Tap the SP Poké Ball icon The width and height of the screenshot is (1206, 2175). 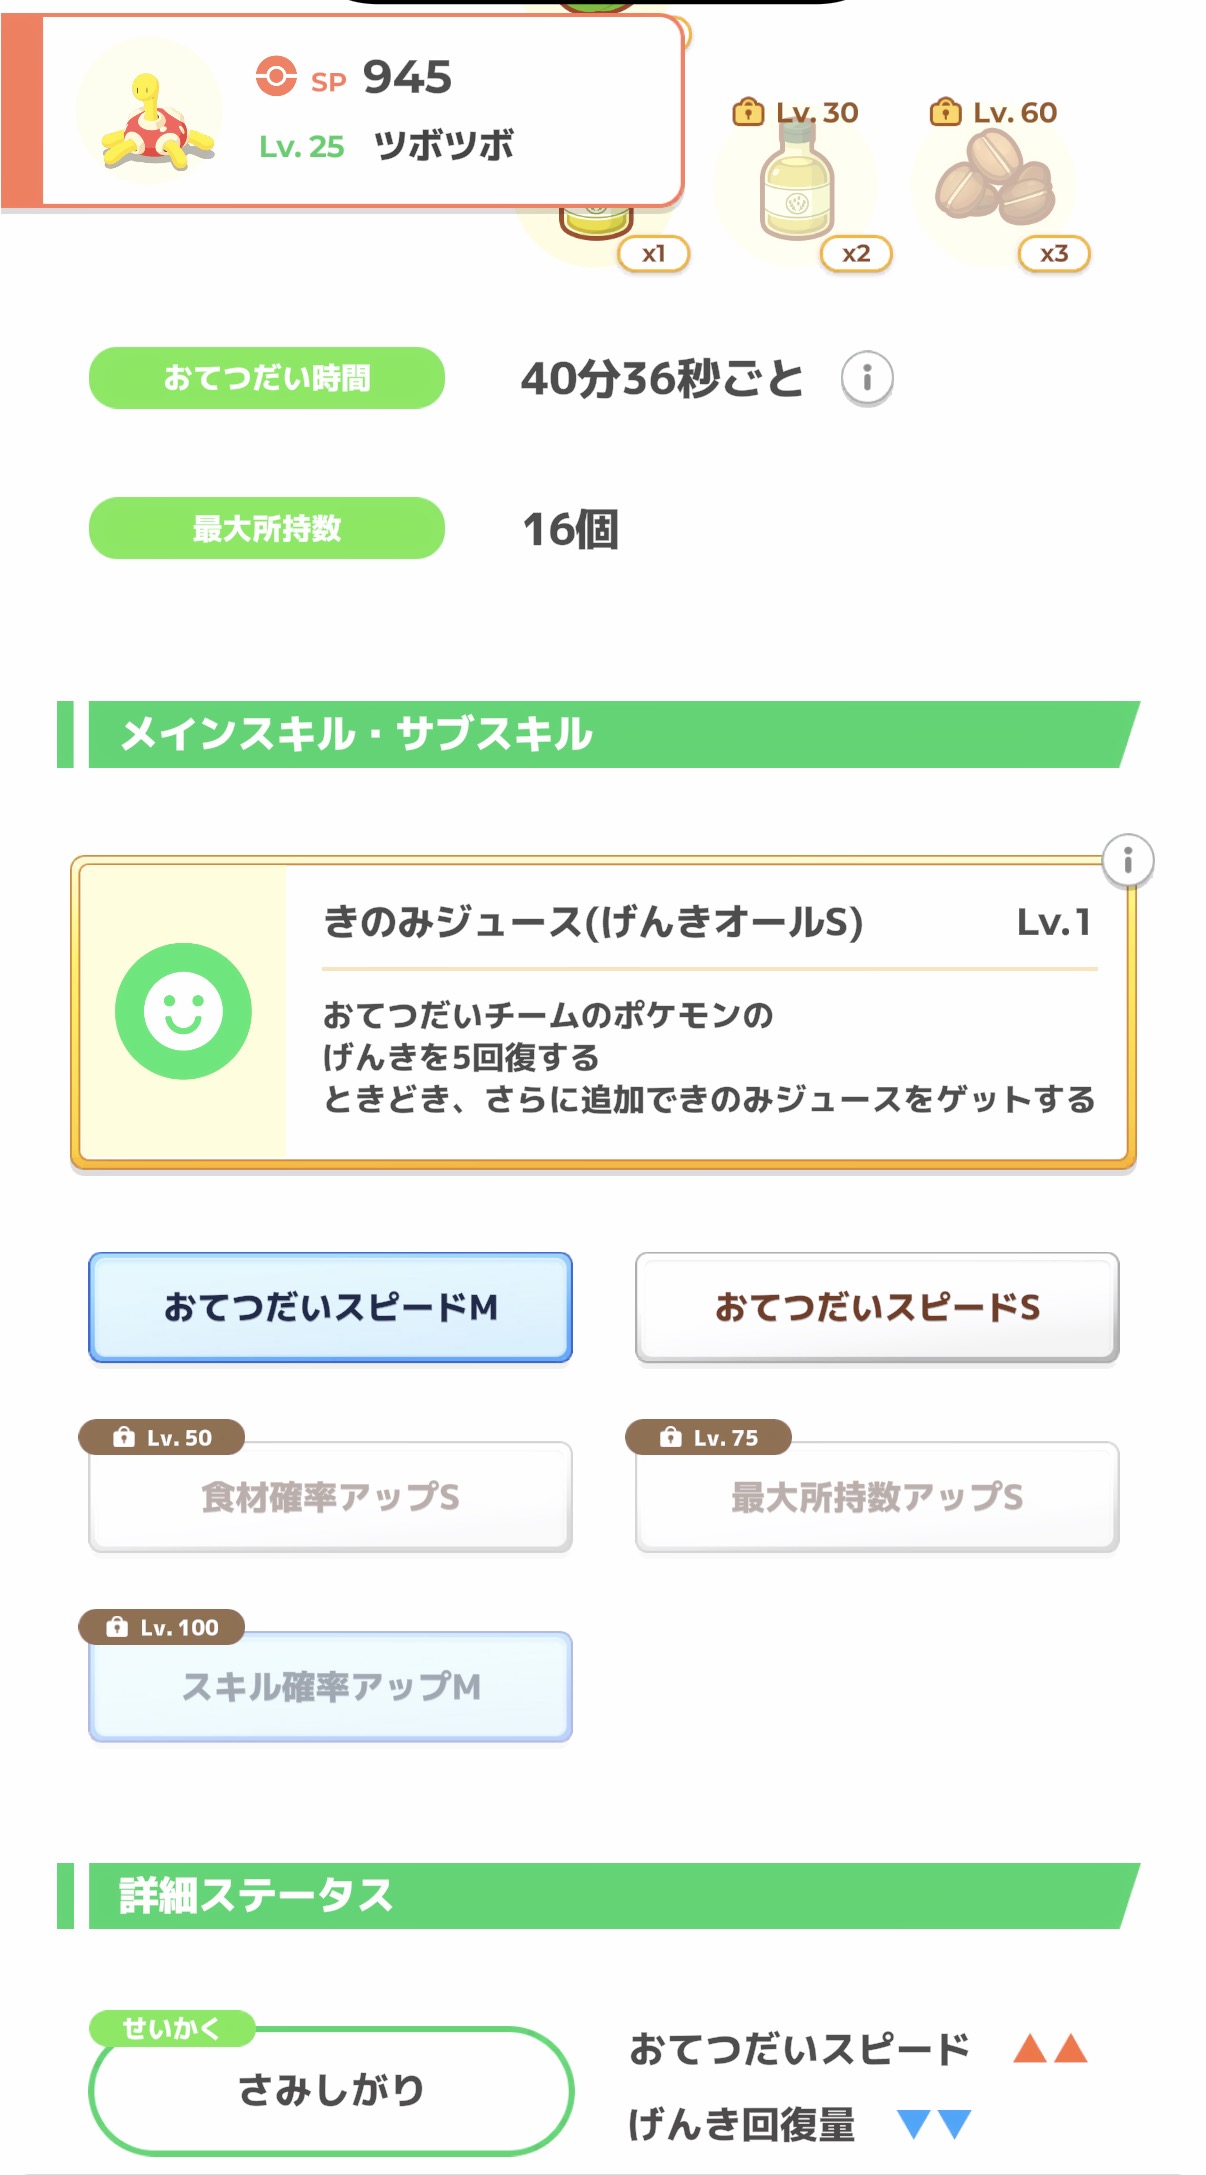(x=276, y=77)
